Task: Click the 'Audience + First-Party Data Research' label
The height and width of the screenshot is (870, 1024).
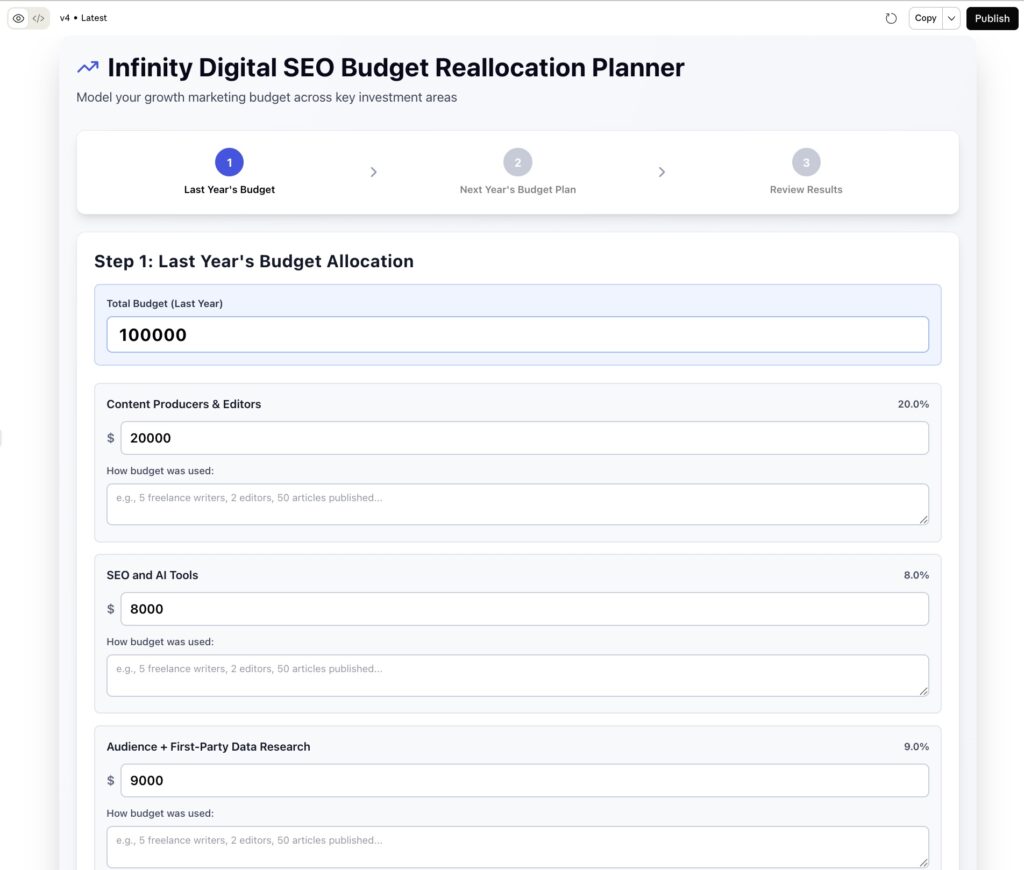Action: coord(208,747)
